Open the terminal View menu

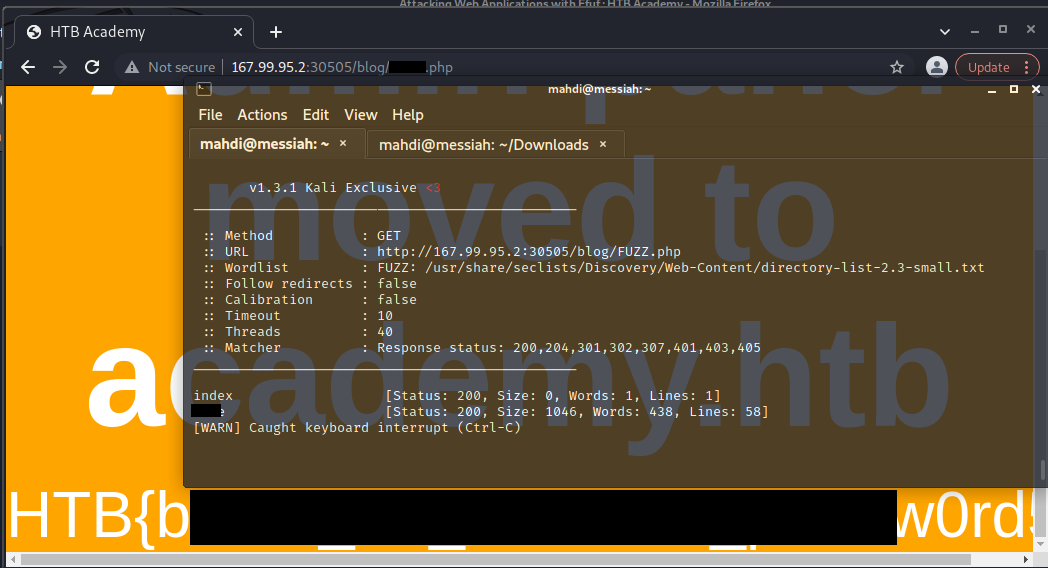[360, 115]
